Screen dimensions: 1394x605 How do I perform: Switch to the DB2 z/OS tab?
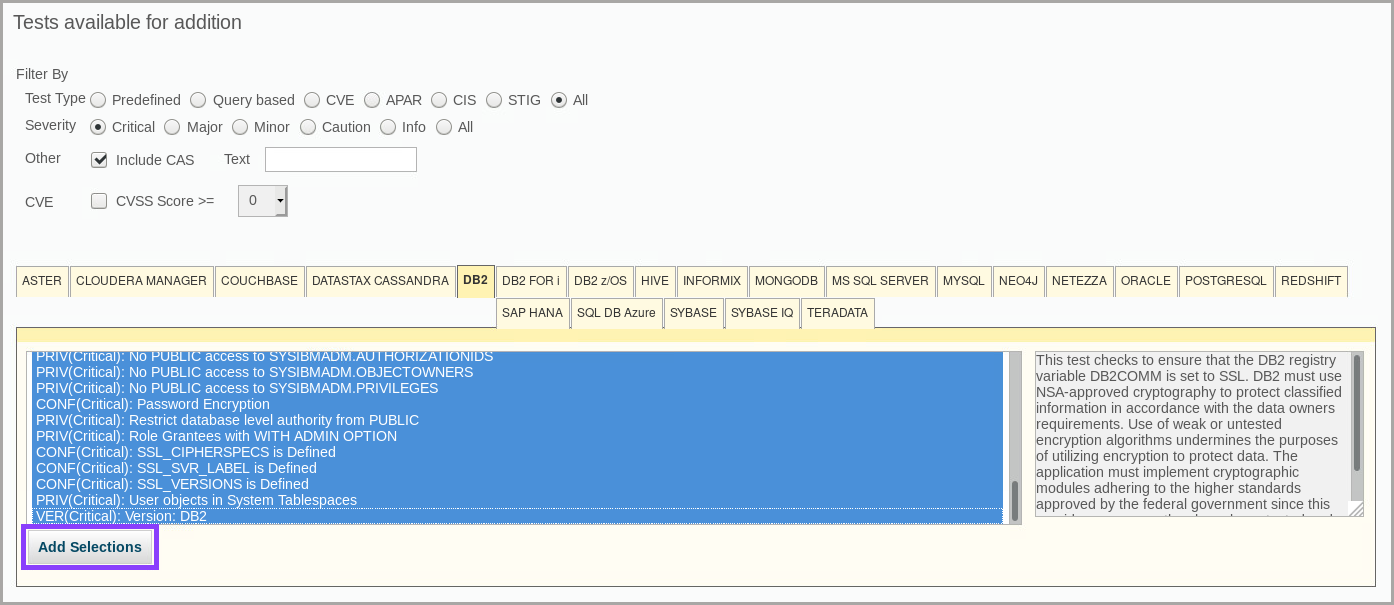click(601, 282)
